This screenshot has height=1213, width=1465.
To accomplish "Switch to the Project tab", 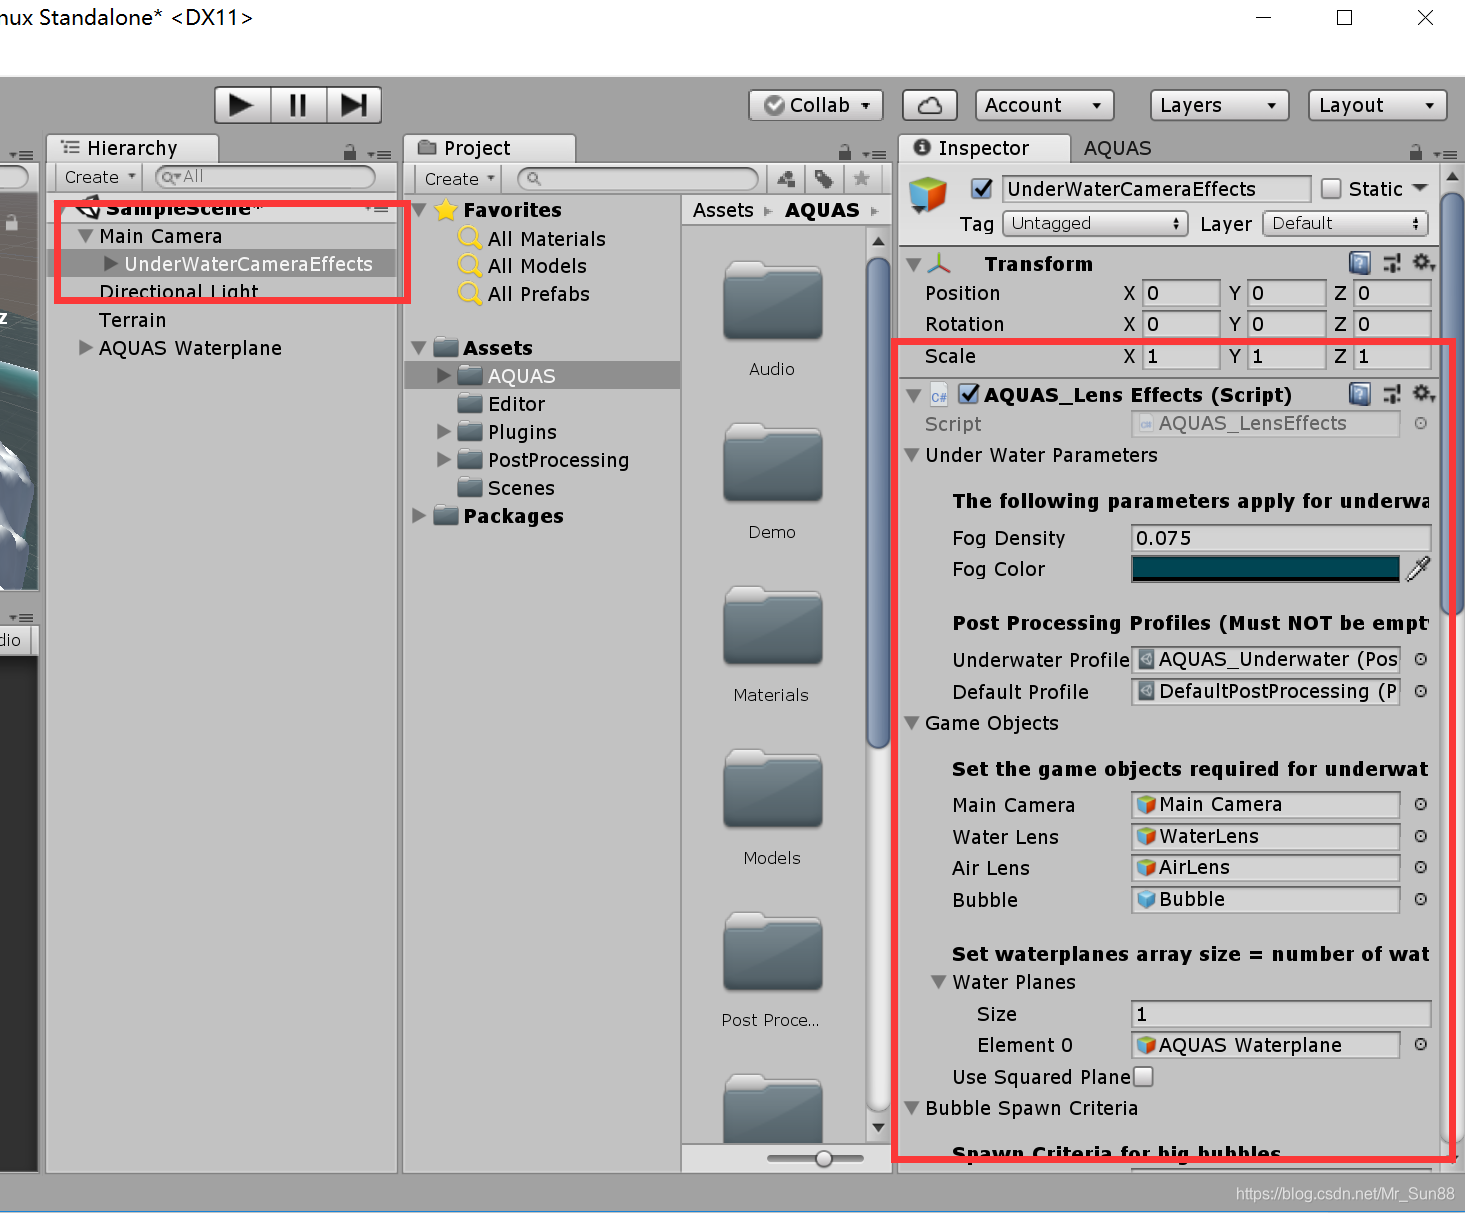I will pos(490,148).
